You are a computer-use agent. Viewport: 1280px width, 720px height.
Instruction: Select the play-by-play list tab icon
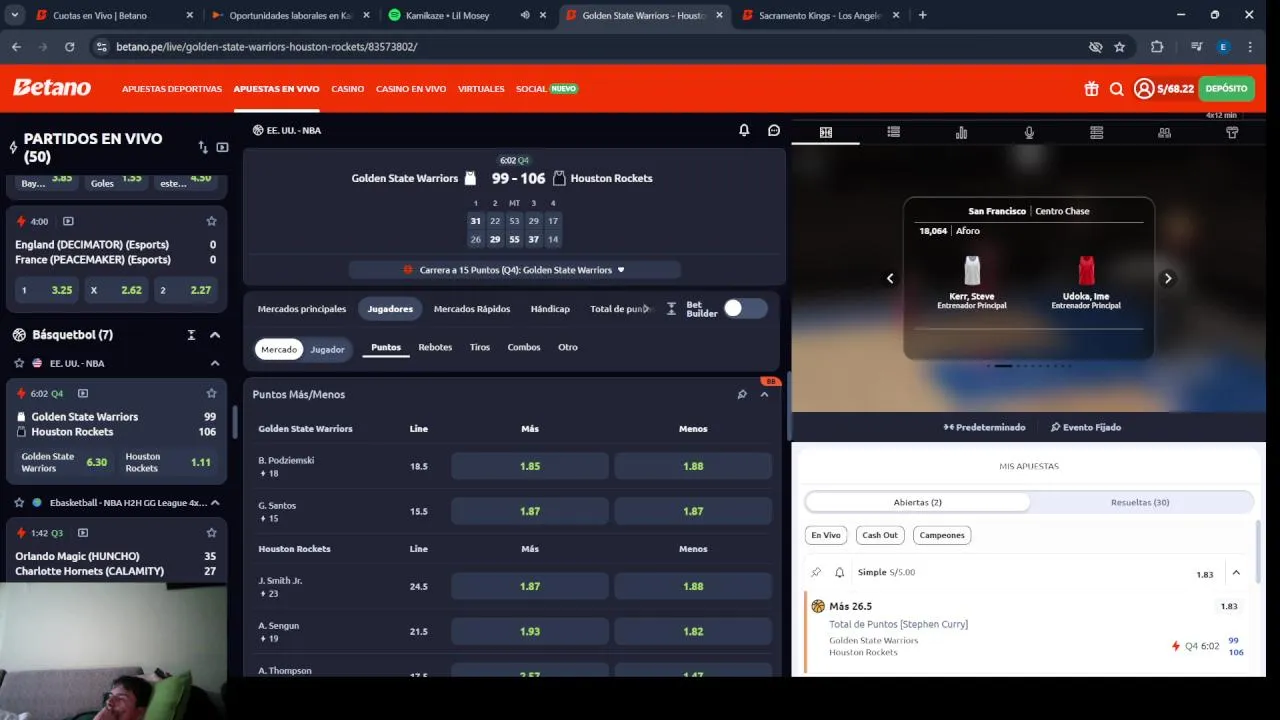coord(893,132)
